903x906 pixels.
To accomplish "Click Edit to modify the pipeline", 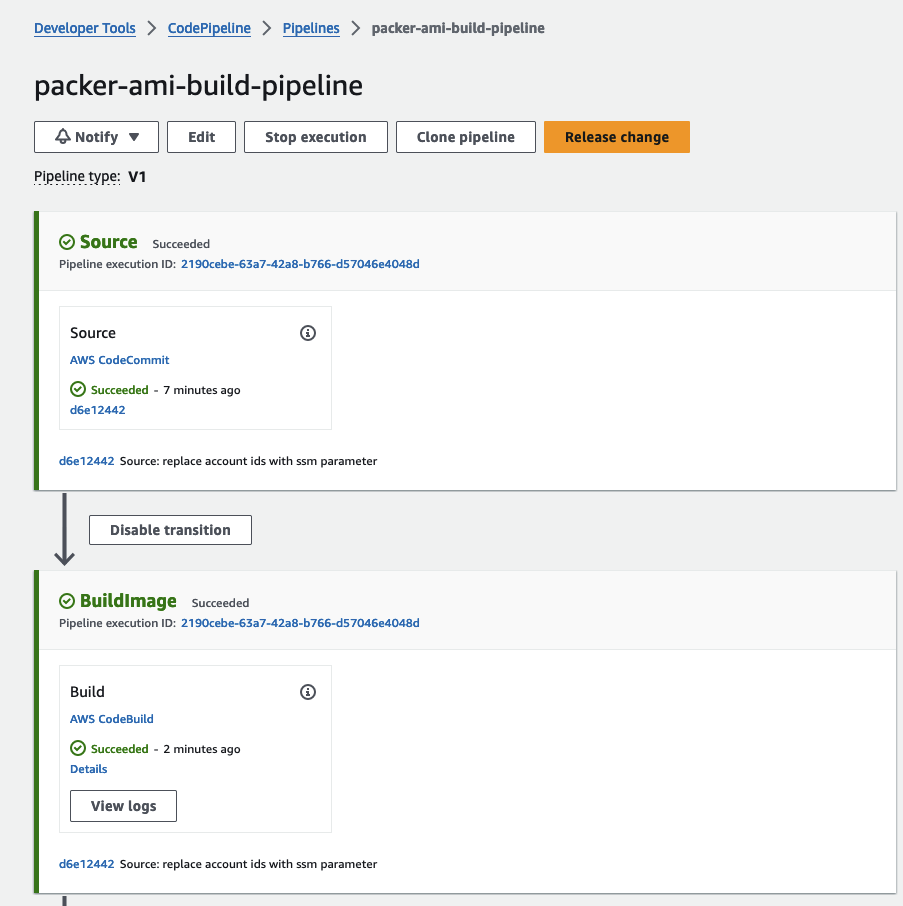I will [201, 137].
